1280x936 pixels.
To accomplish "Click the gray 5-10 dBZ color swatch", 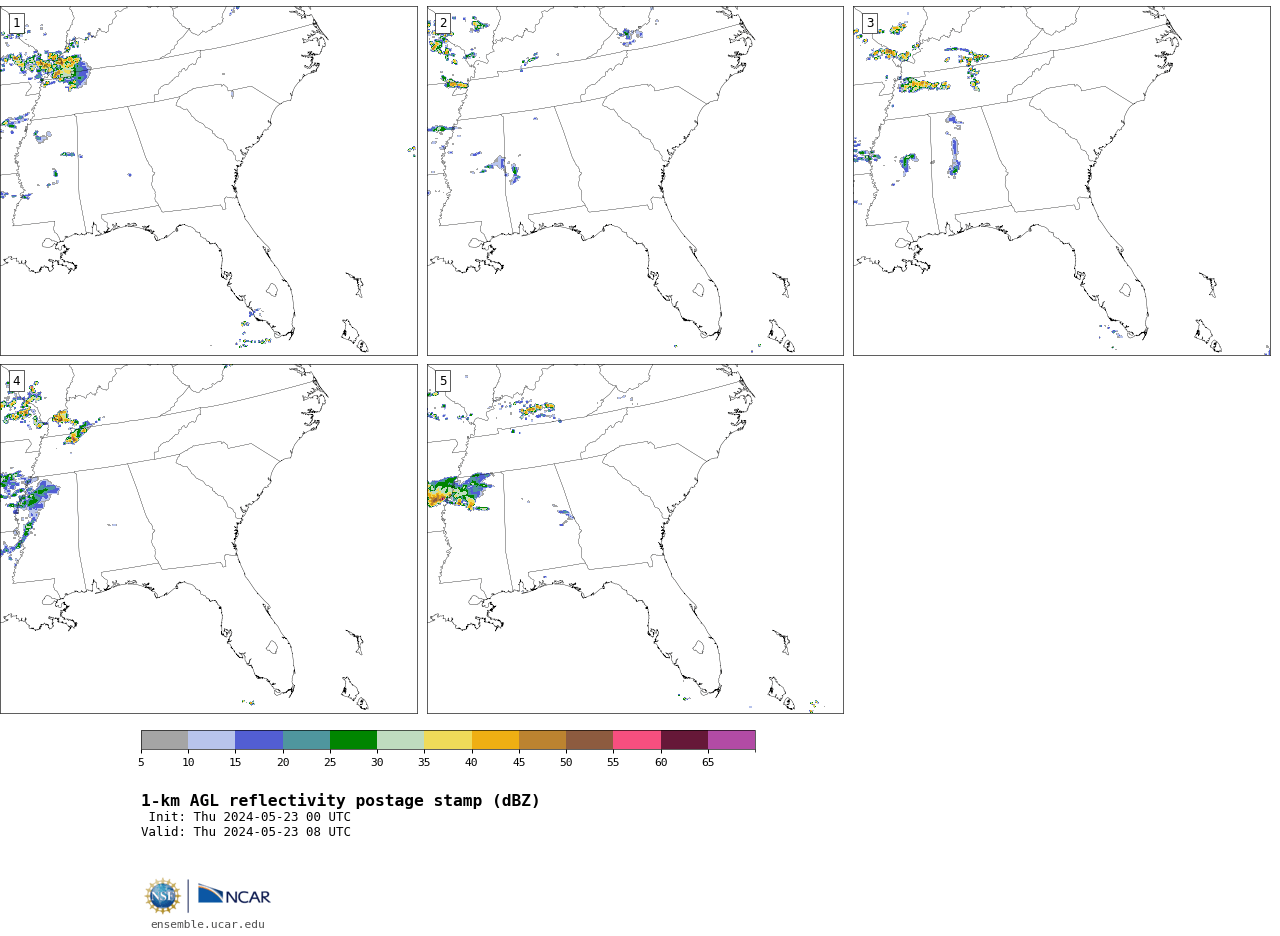I will [164, 740].
